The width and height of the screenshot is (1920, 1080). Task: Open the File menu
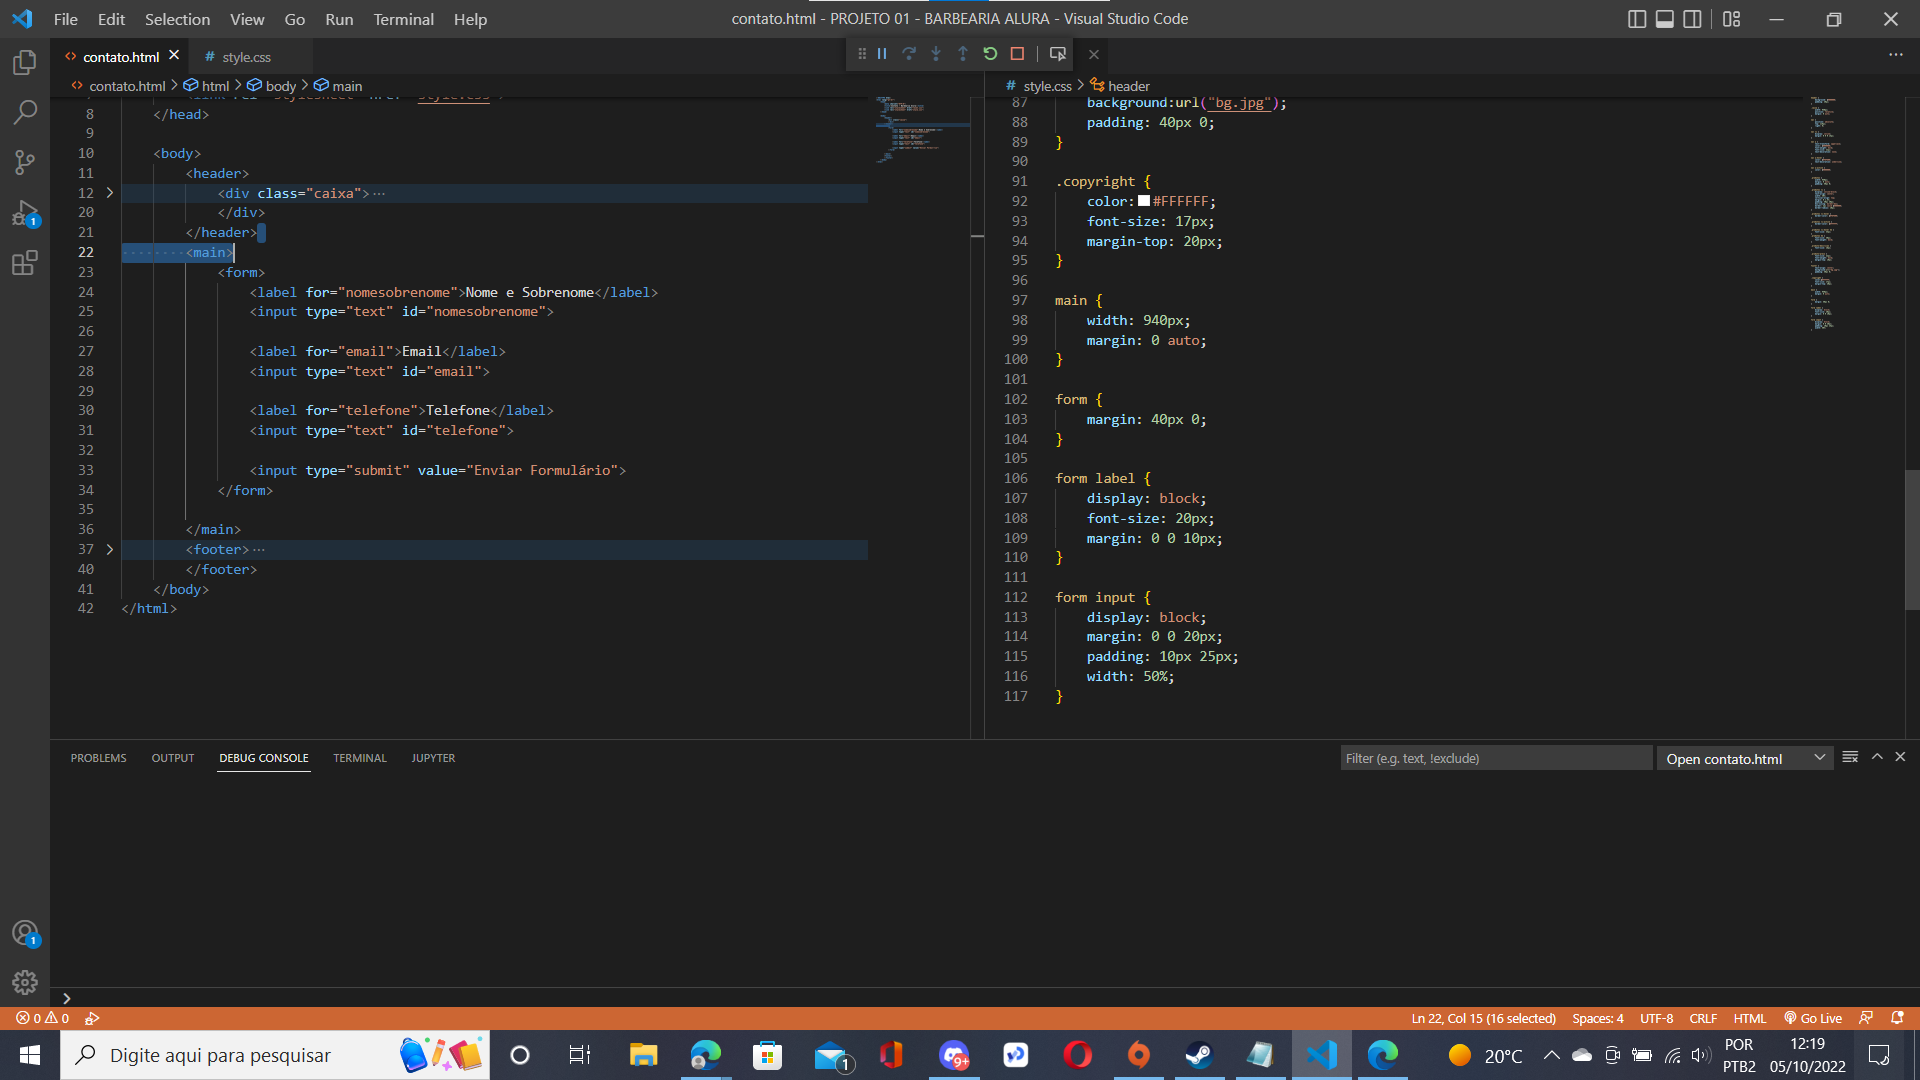(x=66, y=19)
